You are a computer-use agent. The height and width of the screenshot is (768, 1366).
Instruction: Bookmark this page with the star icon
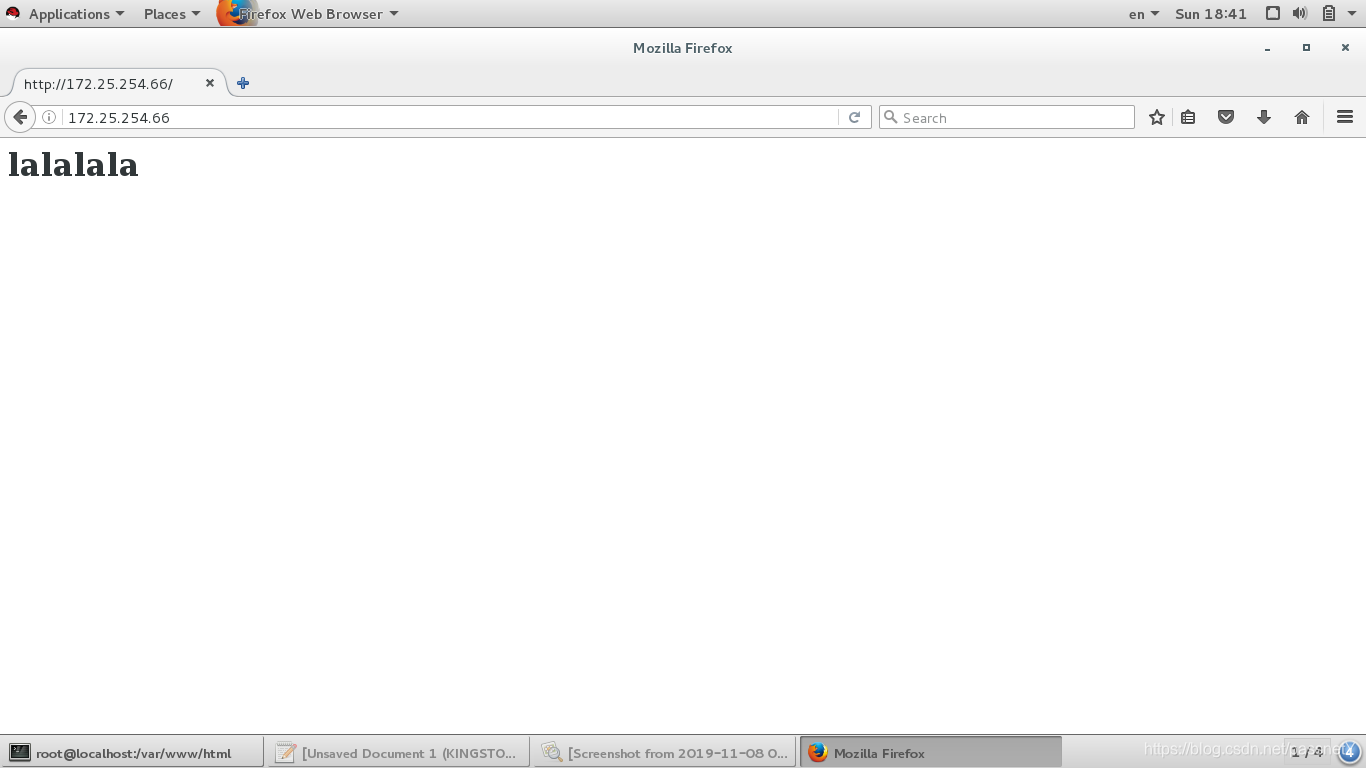click(x=1157, y=117)
